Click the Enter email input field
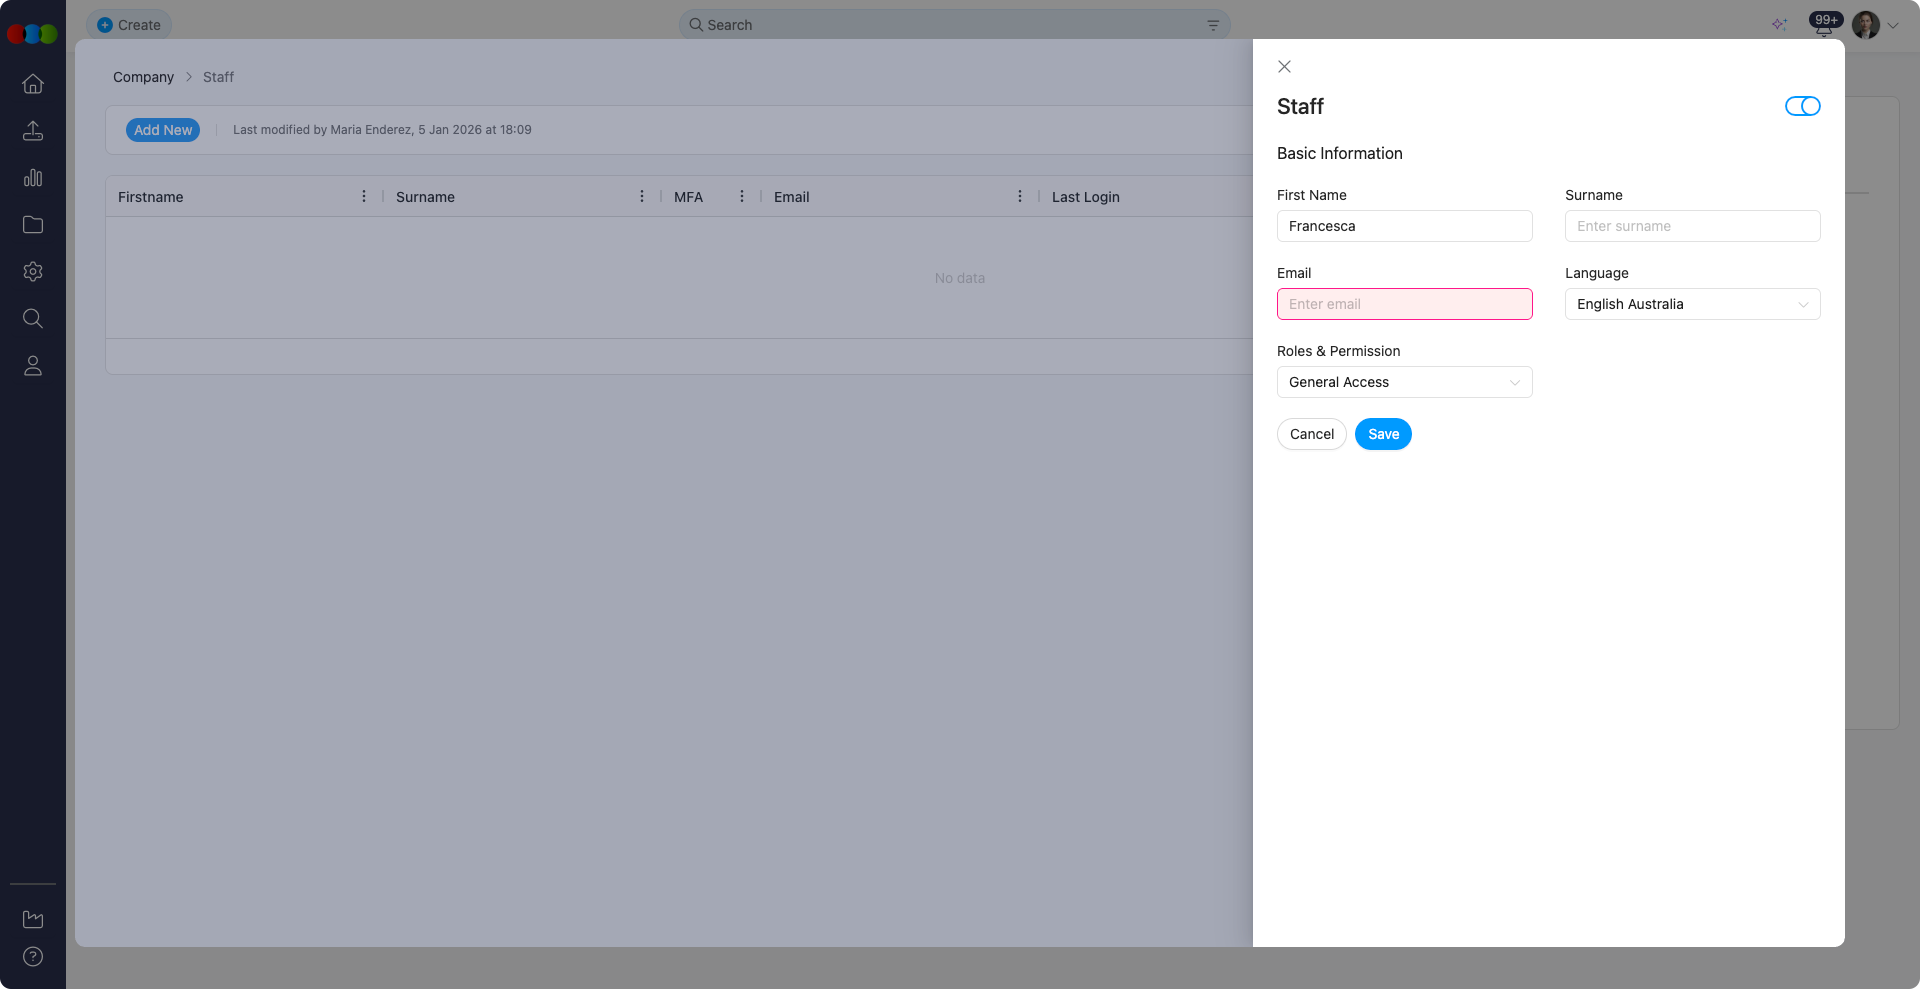The width and height of the screenshot is (1920, 989). pyautogui.click(x=1404, y=304)
